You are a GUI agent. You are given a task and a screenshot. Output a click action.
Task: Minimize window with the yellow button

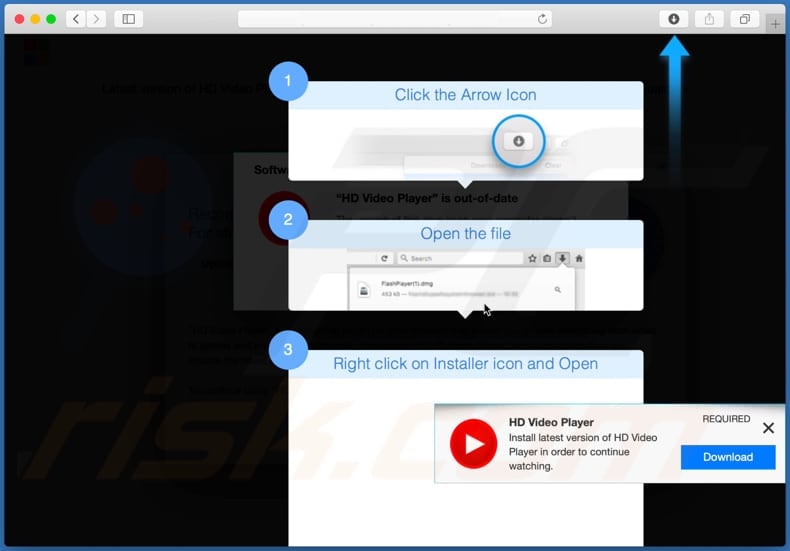click(x=35, y=19)
